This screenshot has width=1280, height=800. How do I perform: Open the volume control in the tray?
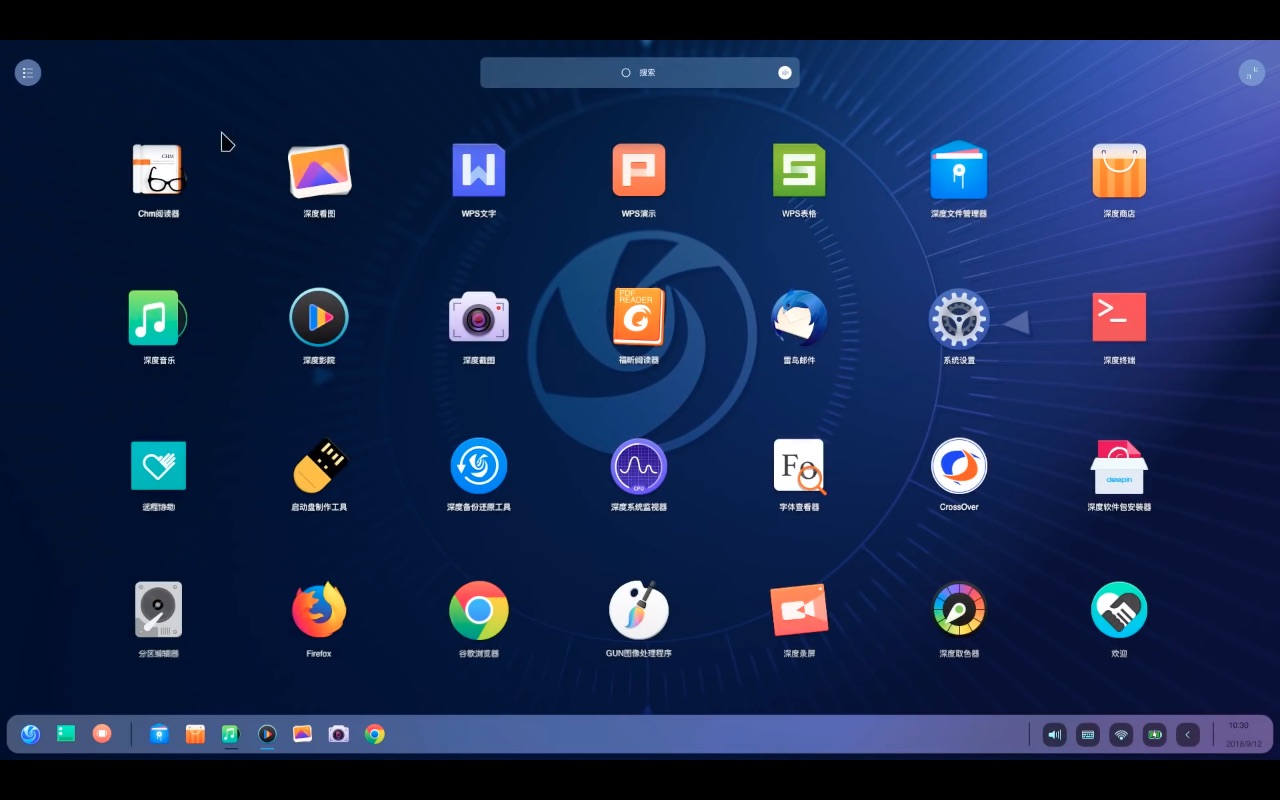tap(1055, 735)
